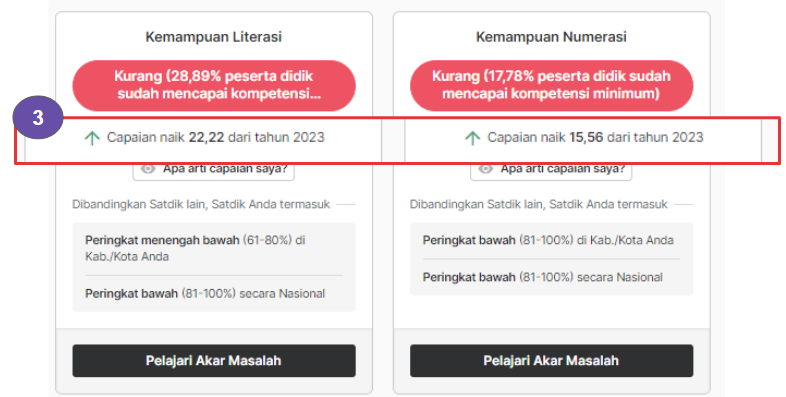Select Peringkat menengah bawah (61-80%) Kab./Kota row
Image resolution: width=786 pixels, height=397 pixels.
coord(214,248)
